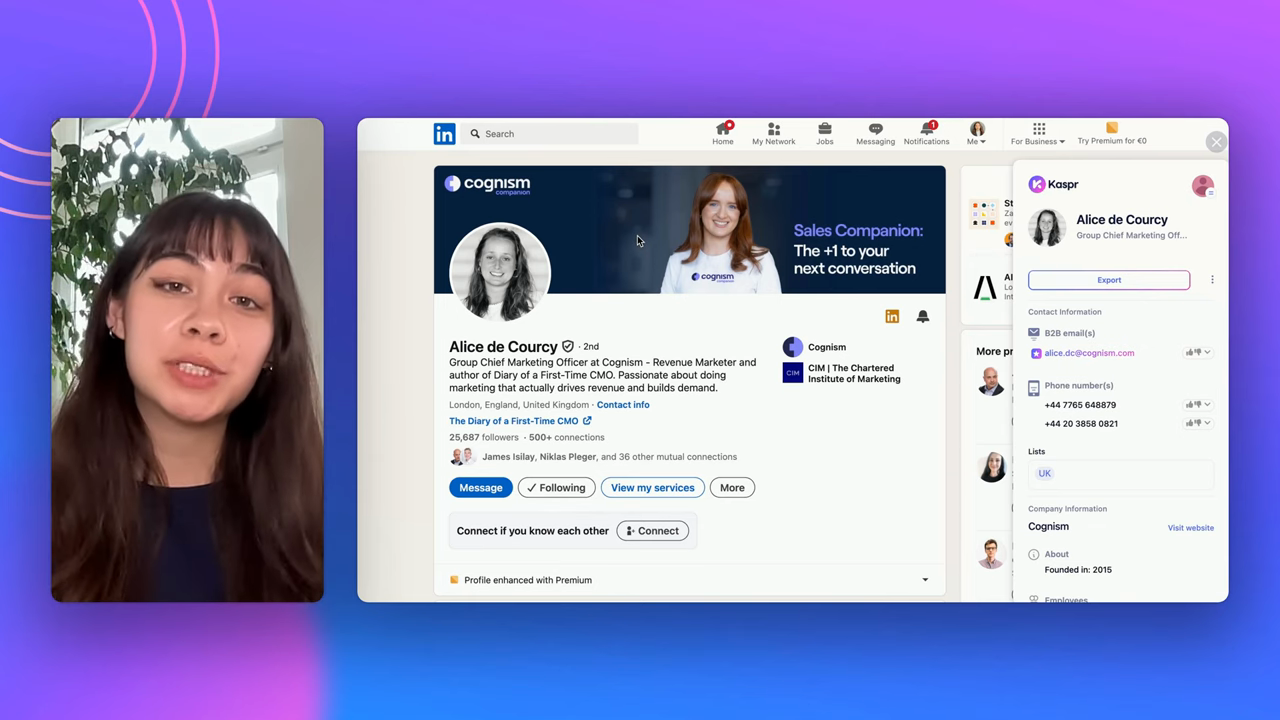Viewport: 1280px width, 720px height.
Task: Select phone number +44 20 3858 0821
Action: tap(1081, 424)
